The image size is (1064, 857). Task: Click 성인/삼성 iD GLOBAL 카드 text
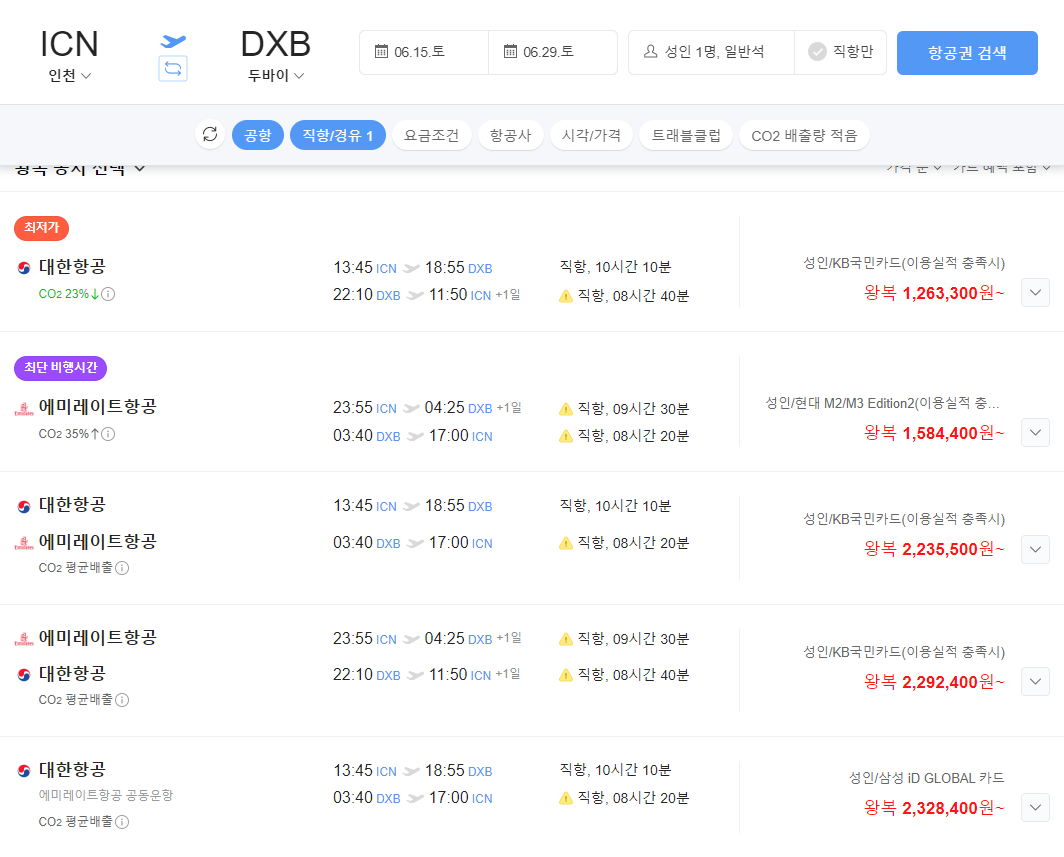[x=926, y=778]
